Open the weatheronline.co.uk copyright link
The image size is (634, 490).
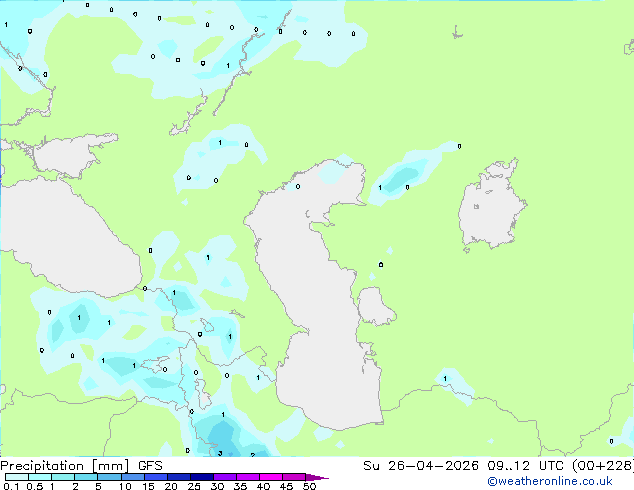tap(550, 481)
